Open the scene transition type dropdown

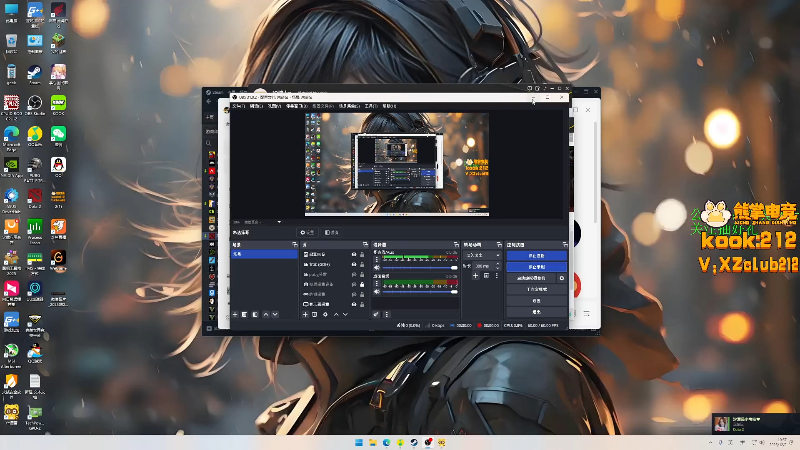(483, 255)
